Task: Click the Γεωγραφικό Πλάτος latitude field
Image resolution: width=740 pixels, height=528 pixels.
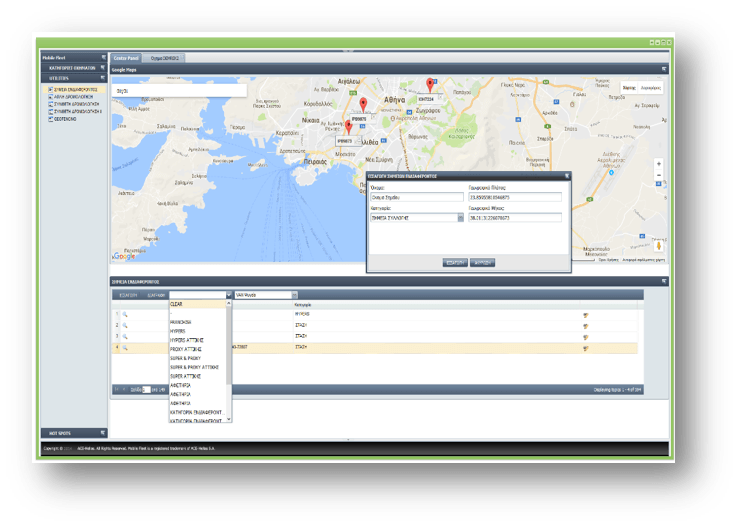Action: click(514, 197)
